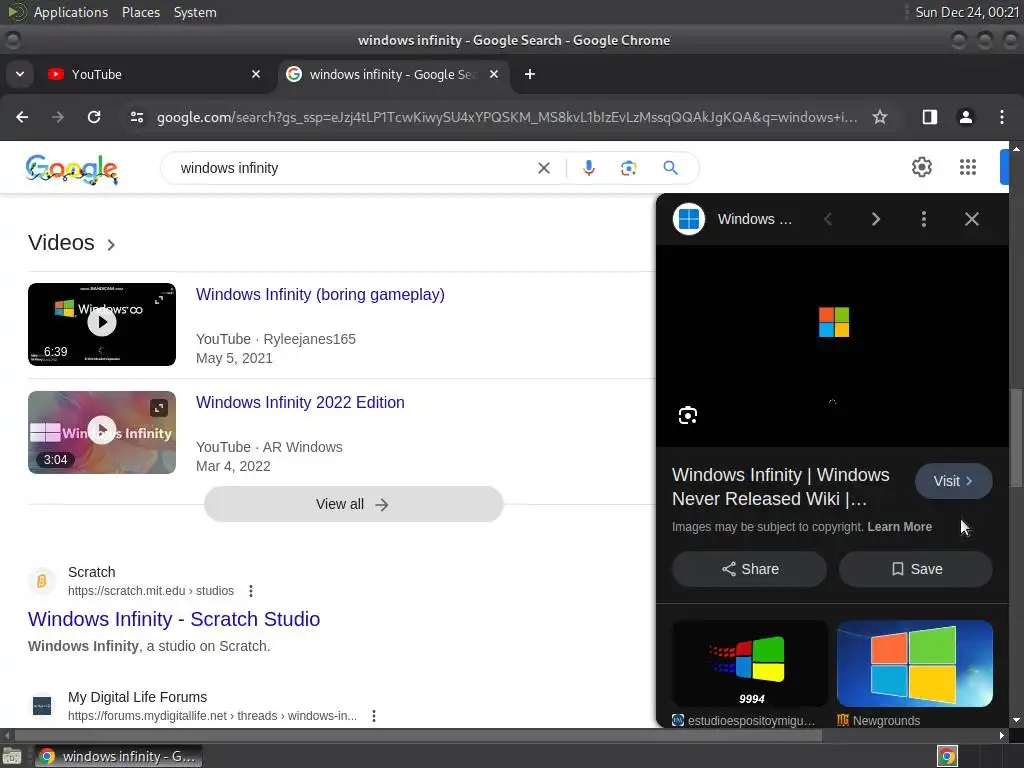The width and height of the screenshot is (1024, 768).
Task: Go back with the browser back arrow
Action: point(22,117)
